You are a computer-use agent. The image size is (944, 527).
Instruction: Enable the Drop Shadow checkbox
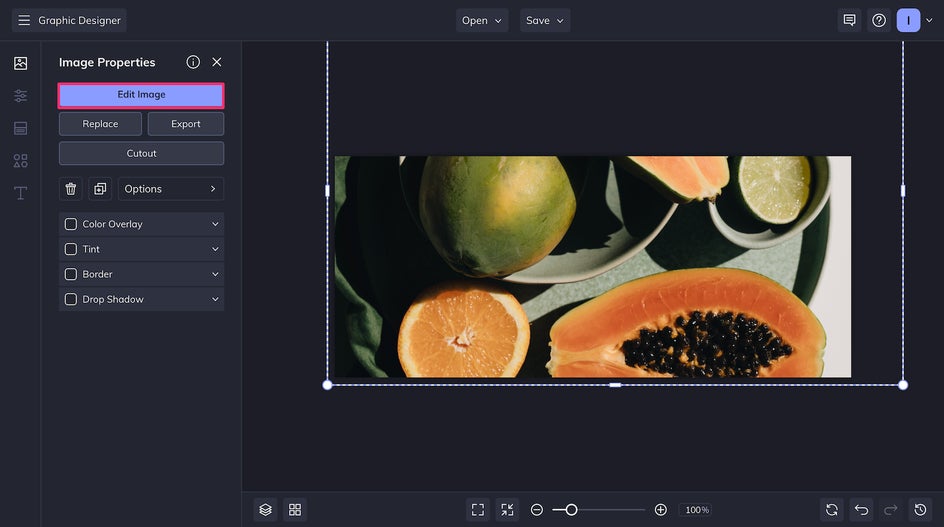(x=71, y=299)
